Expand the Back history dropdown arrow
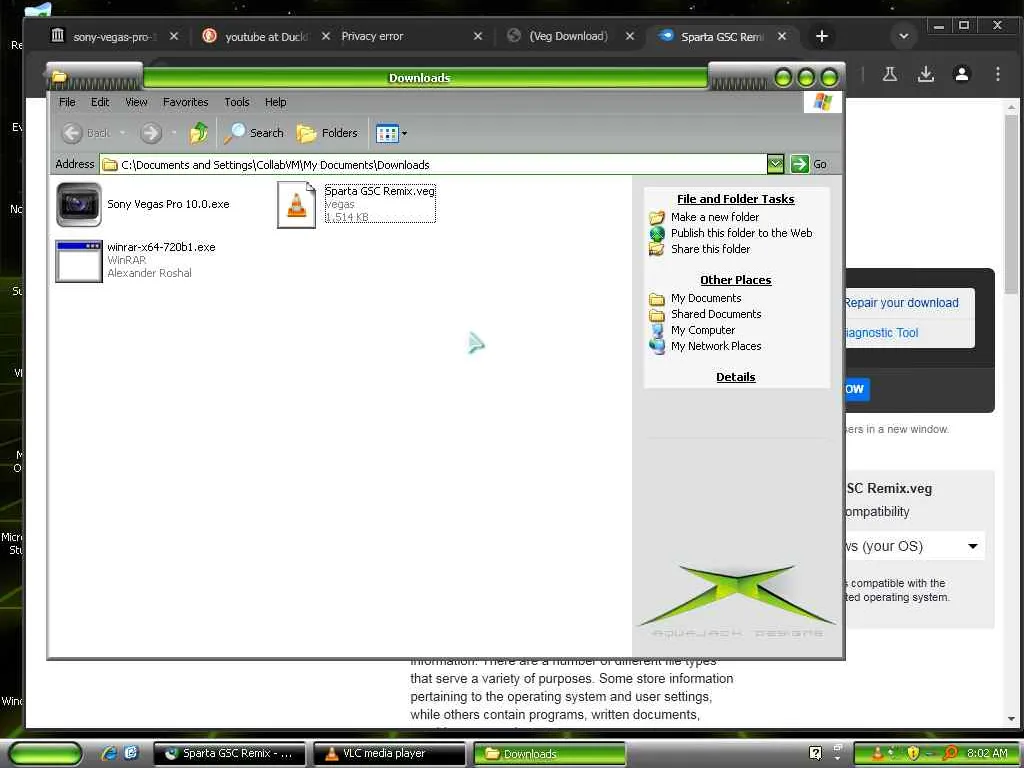Screen dimensions: 1024x768 click(122, 133)
